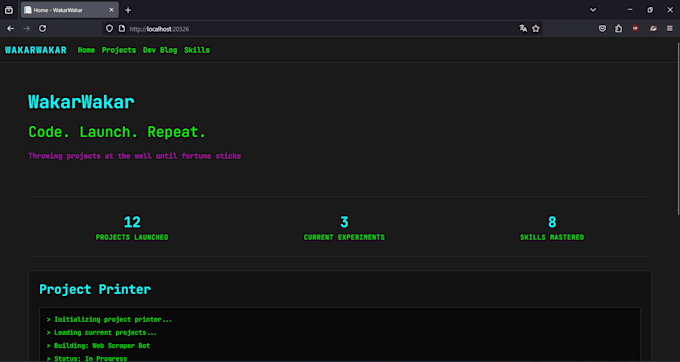Minimize the browser window
Viewport: 680px width, 362px height.
(630, 10)
